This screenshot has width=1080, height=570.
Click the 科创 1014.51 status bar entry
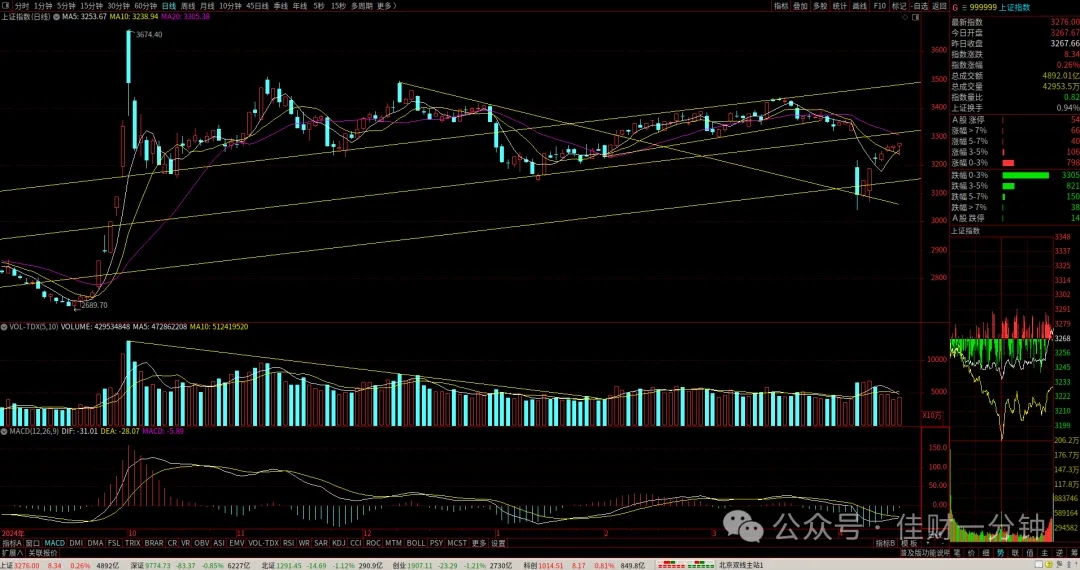[x=584, y=565]
